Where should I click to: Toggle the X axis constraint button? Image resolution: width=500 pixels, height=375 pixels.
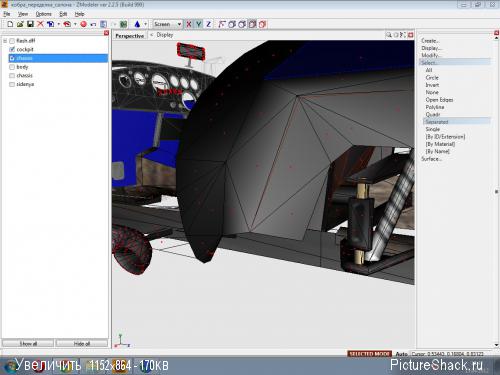pos(189,24)
